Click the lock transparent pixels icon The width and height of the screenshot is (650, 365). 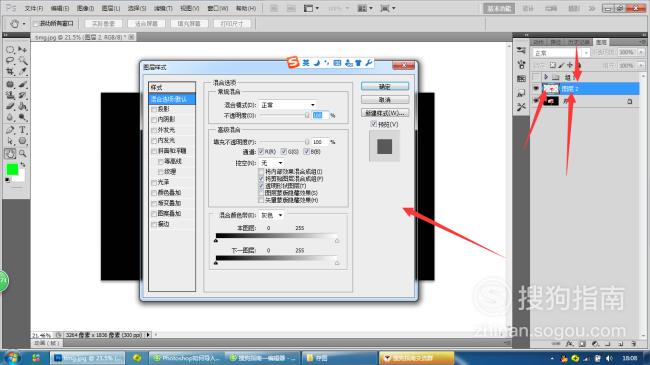(553, 65)
